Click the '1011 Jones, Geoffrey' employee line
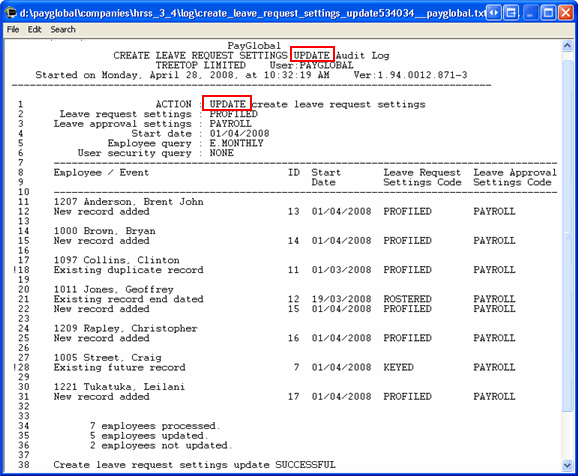This screenshot has width=578, height=476. [x=114, y=289]
